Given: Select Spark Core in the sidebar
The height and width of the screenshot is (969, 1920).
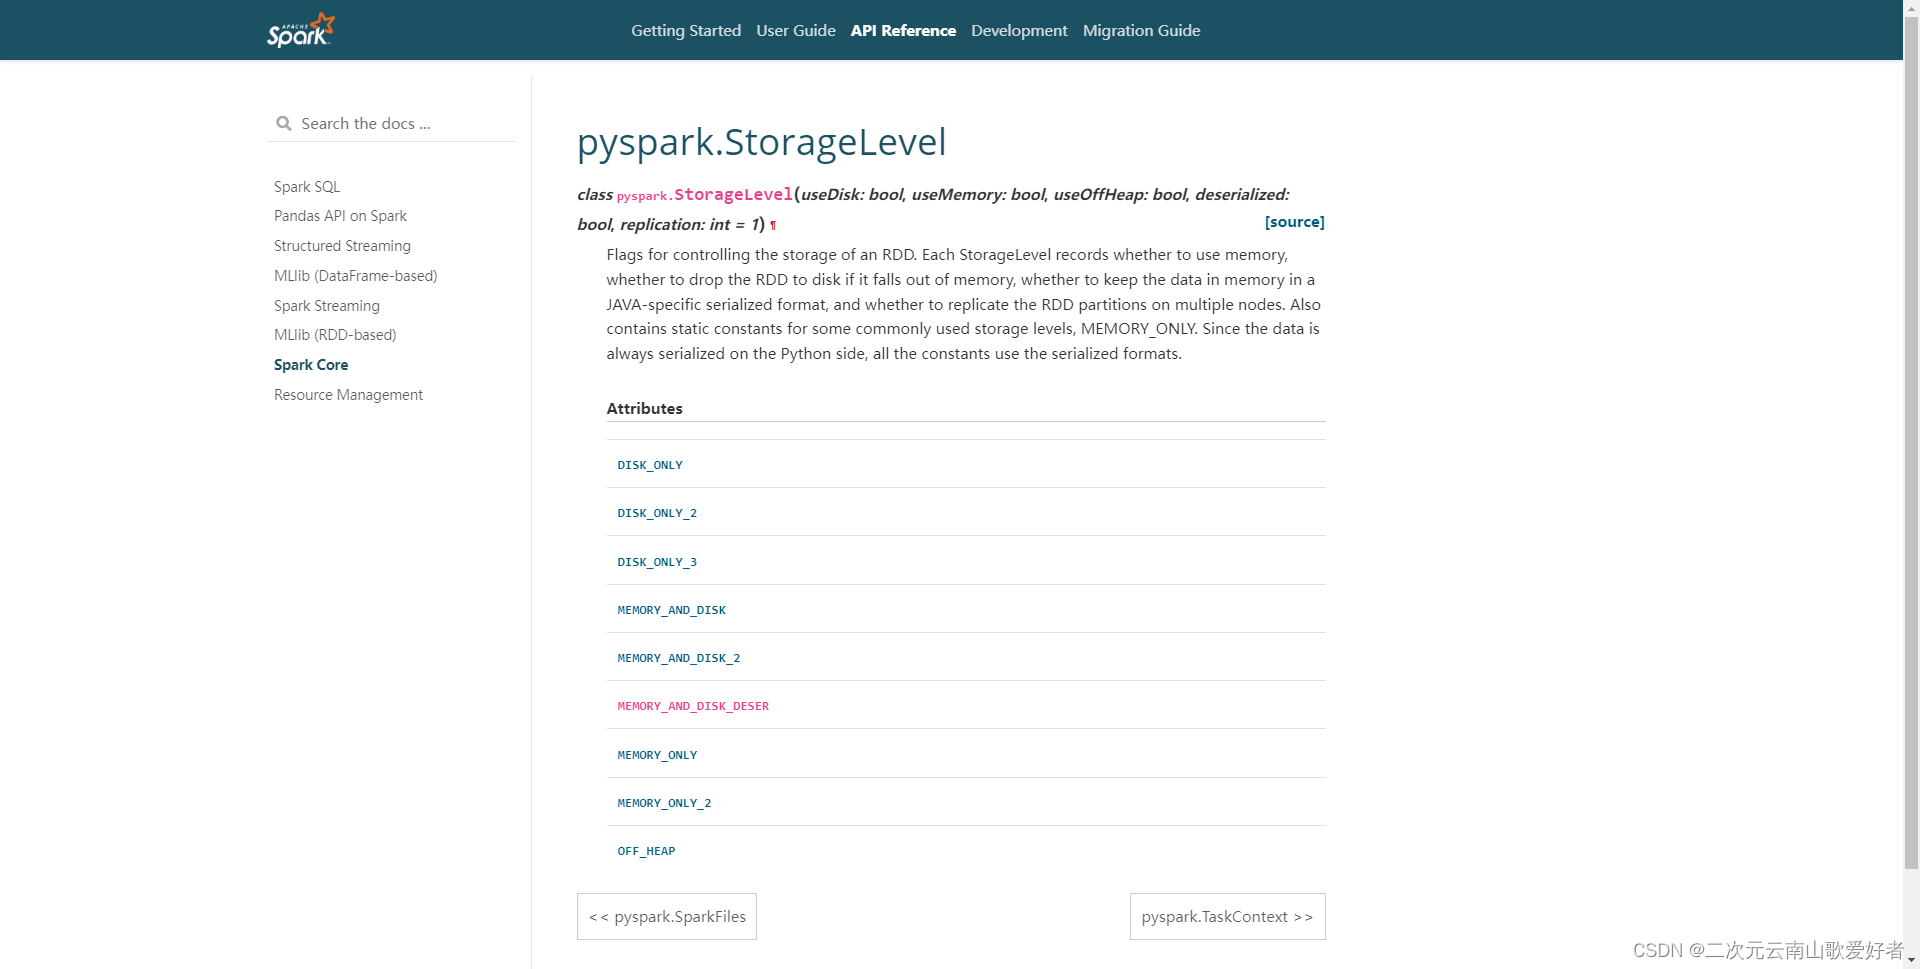Looking at the screenshot, I should 310,364.
